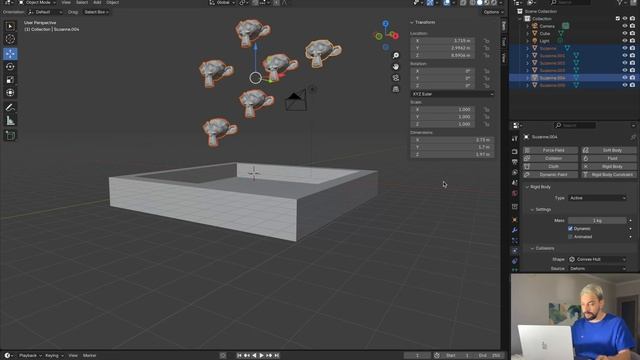640x360 pixels.
Task: Select the 3D Cursor tool
Action: click(x=10, y=39)
